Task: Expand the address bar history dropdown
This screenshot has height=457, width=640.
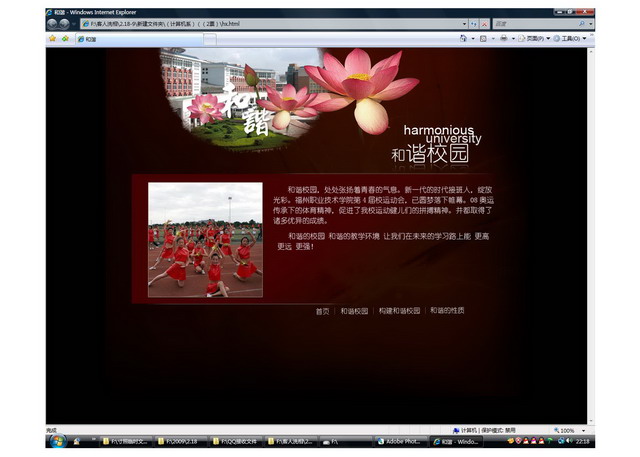Action: [x=463, y=23]
